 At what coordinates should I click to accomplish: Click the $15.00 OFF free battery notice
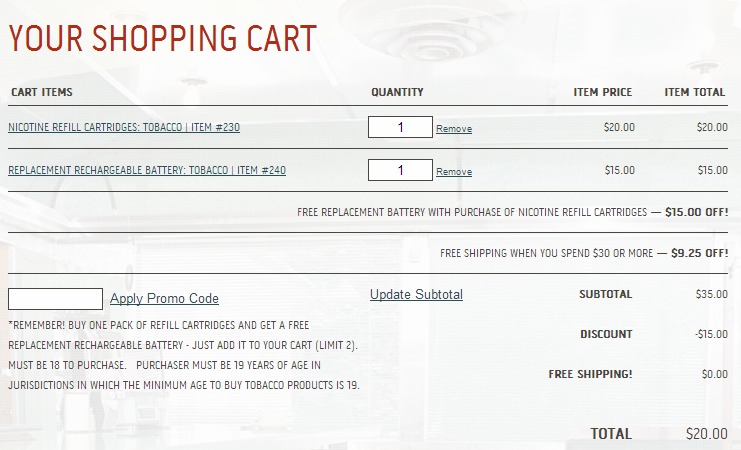pyautogui.click(x=513, y=212)
